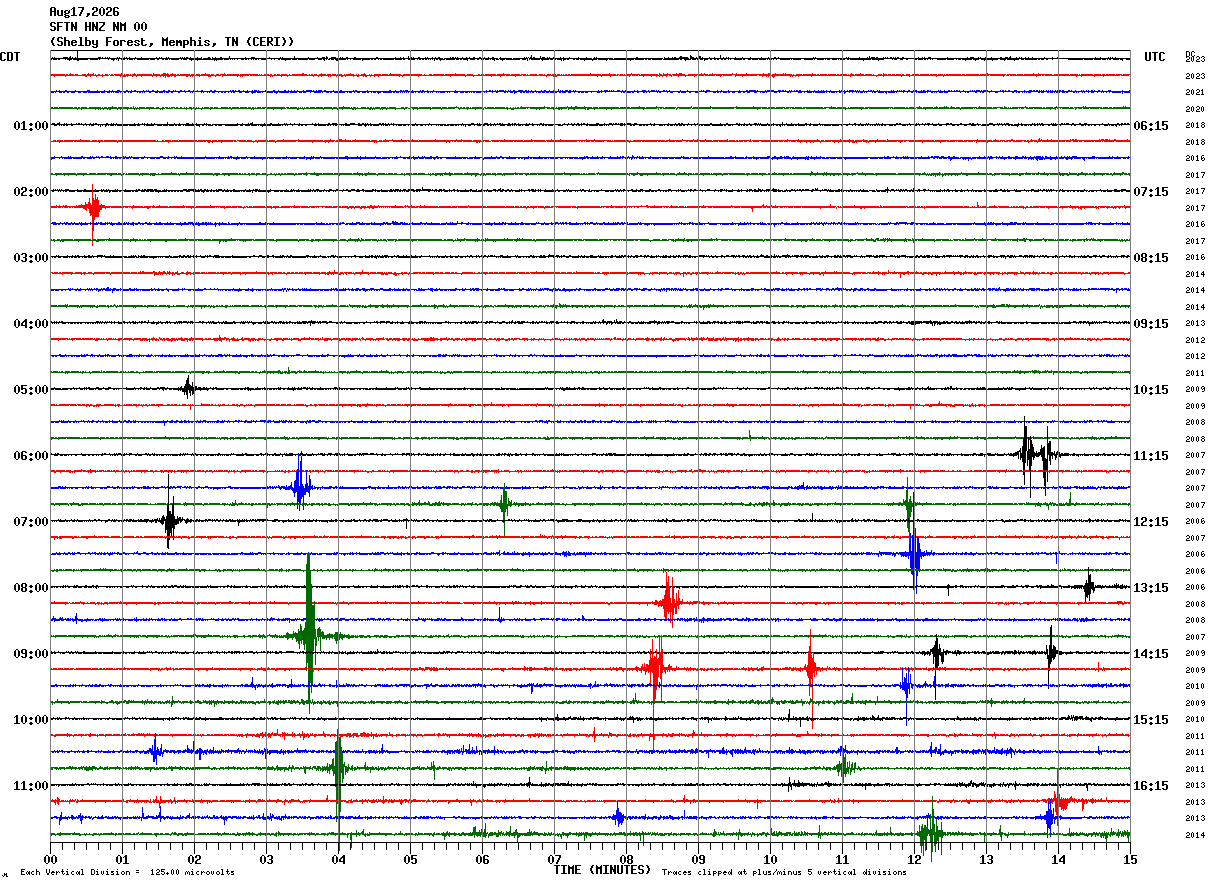This screenshot has width=1210, height=886.
Task: Select the vertical division microvolts note
Action: pyautogui.click(x=127, y=873)
